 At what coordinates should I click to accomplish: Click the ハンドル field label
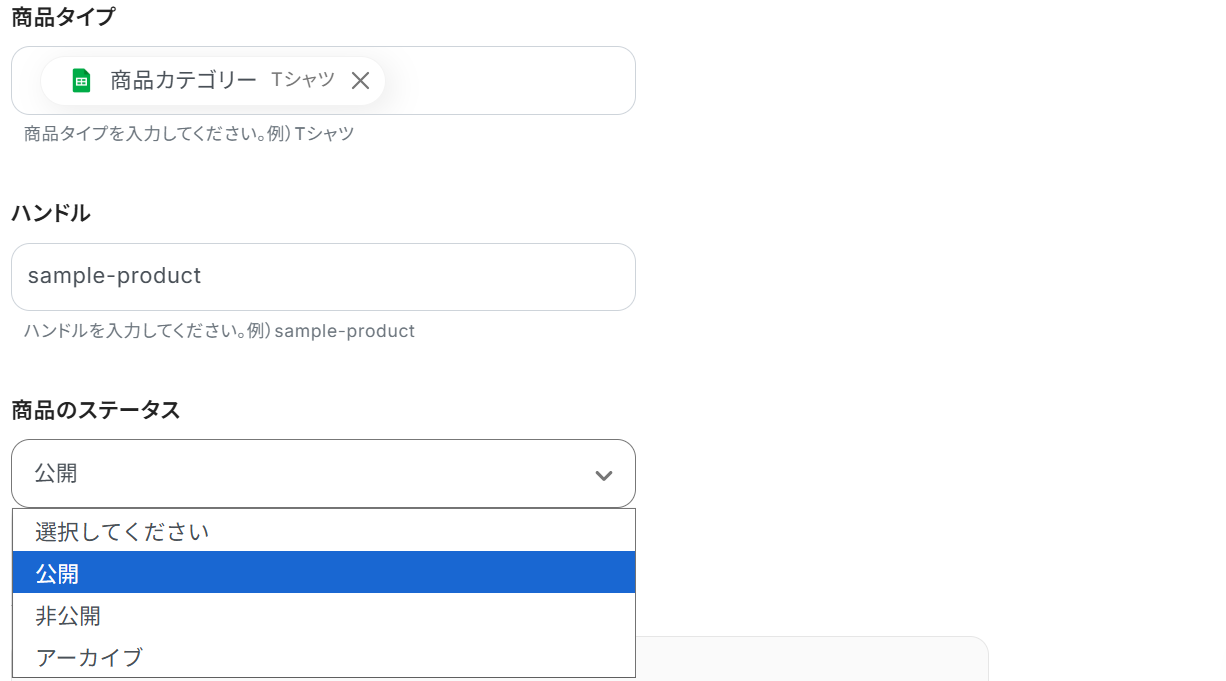[x=51, y=213]
